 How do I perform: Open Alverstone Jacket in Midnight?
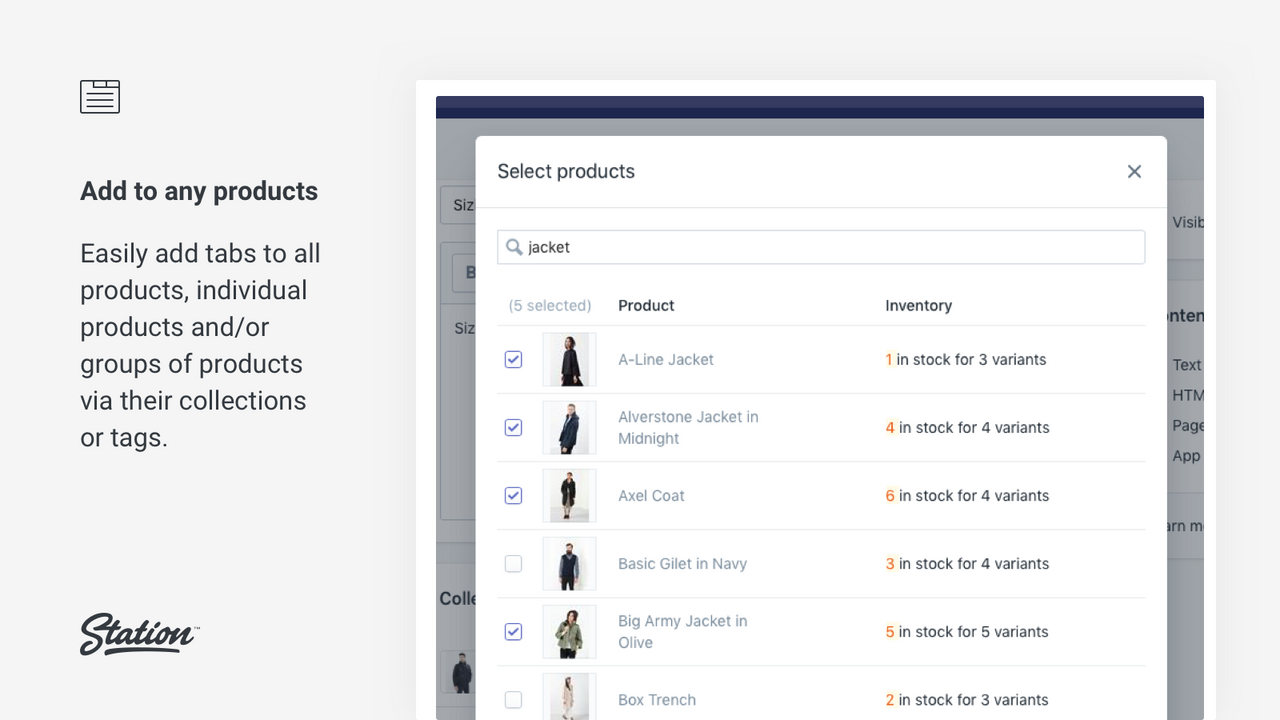(688, 427)
